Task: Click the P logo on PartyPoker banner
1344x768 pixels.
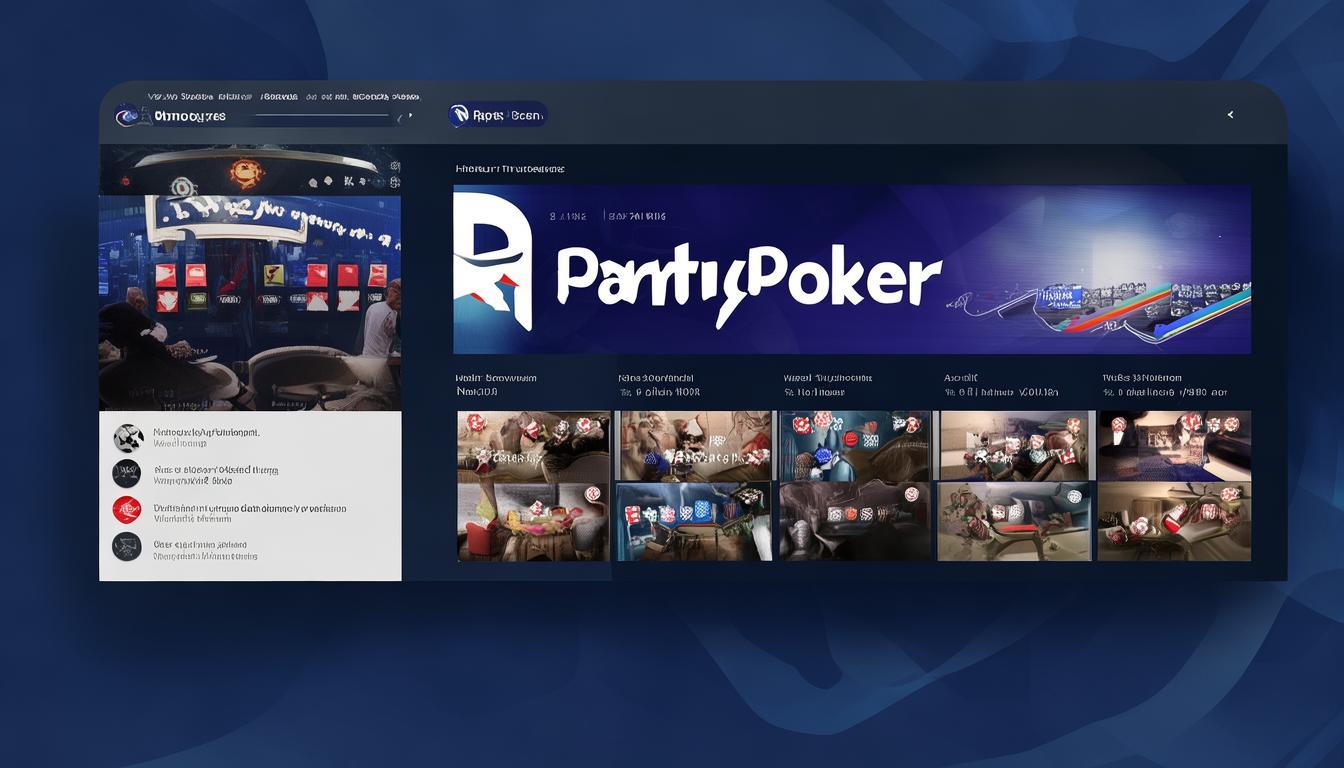Action: pos(492,262)
